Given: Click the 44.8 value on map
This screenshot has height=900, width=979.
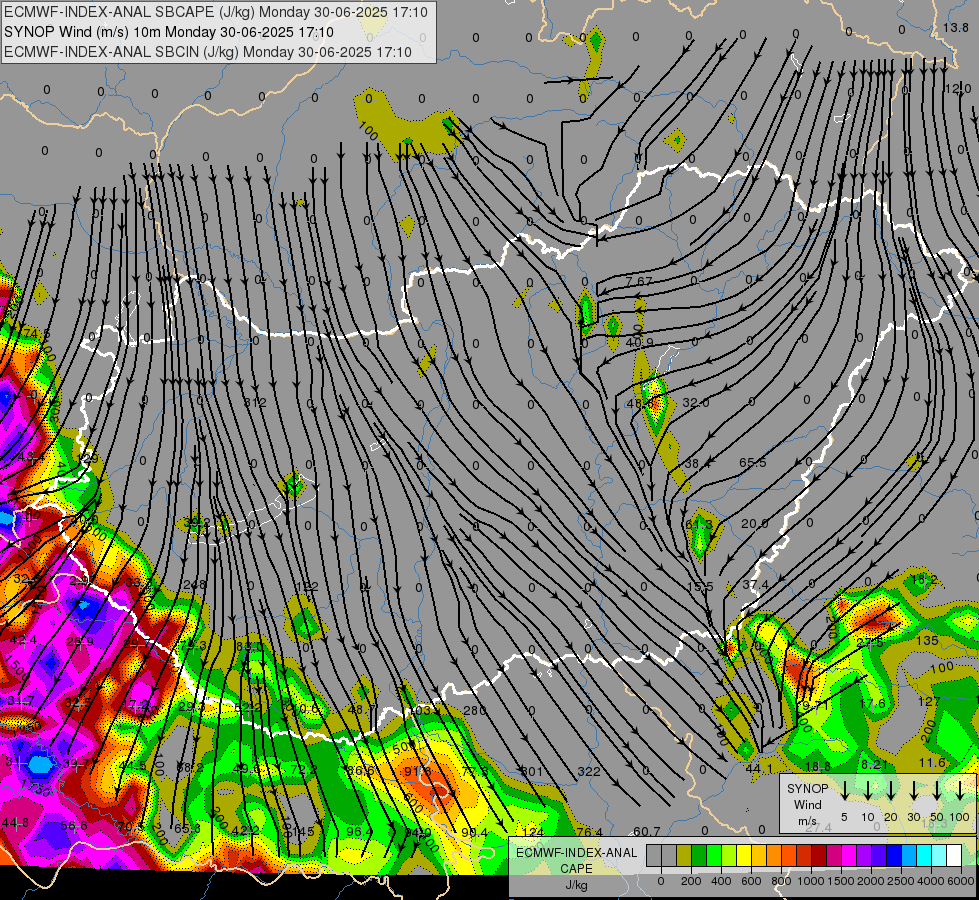Looking at the screenshot, I should tap(15, 823).
